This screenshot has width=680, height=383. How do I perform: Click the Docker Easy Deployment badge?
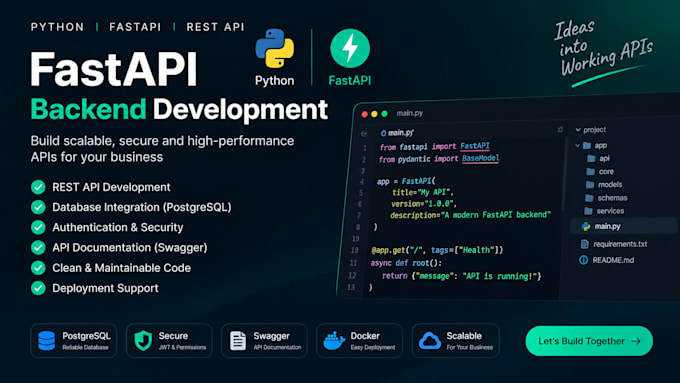[x=360, y=340]
